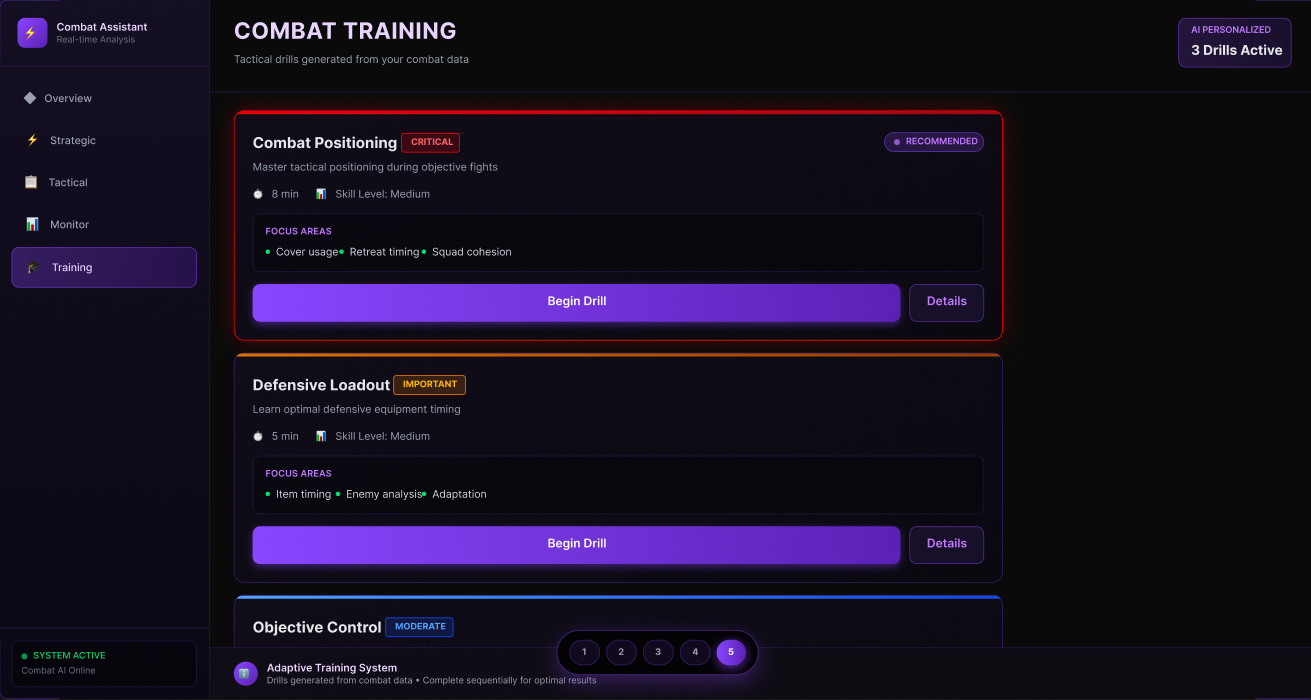Open Details for Defensive Loadout
1311x700 pixels.
pos(946,544)
